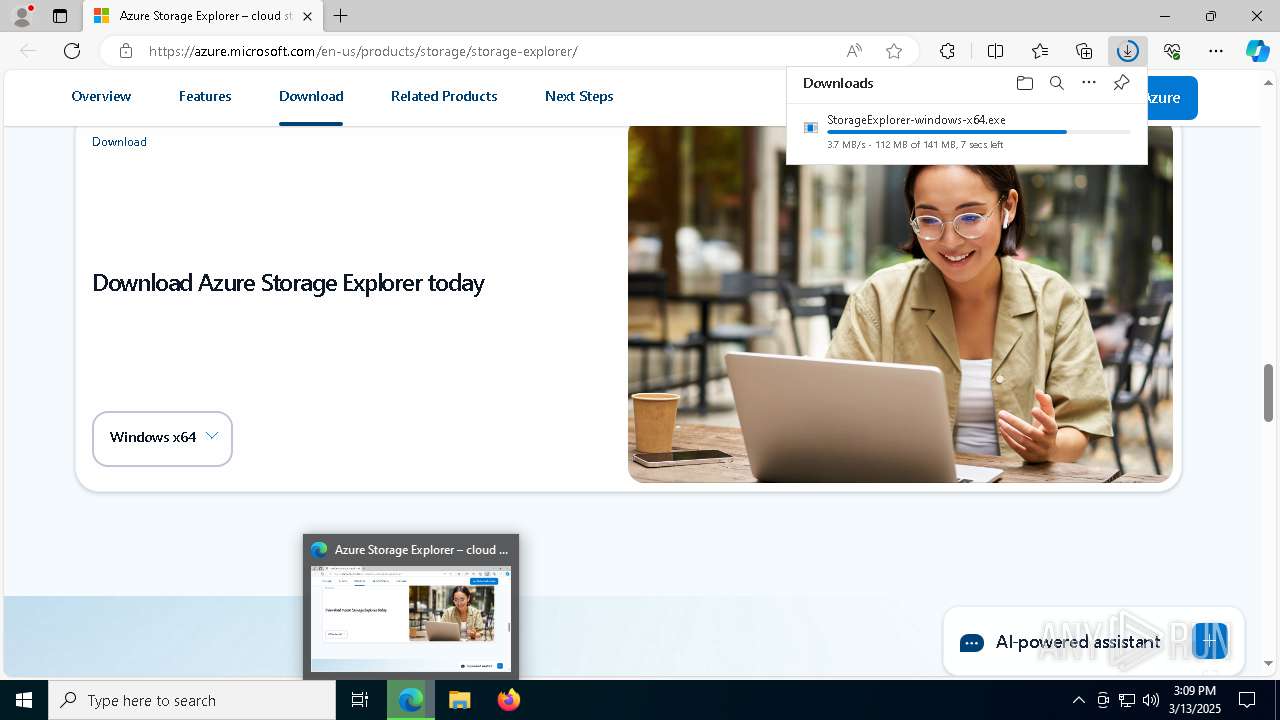Switch to the Overview tab
Viewport: 1280px width, 720px height.
101,96
